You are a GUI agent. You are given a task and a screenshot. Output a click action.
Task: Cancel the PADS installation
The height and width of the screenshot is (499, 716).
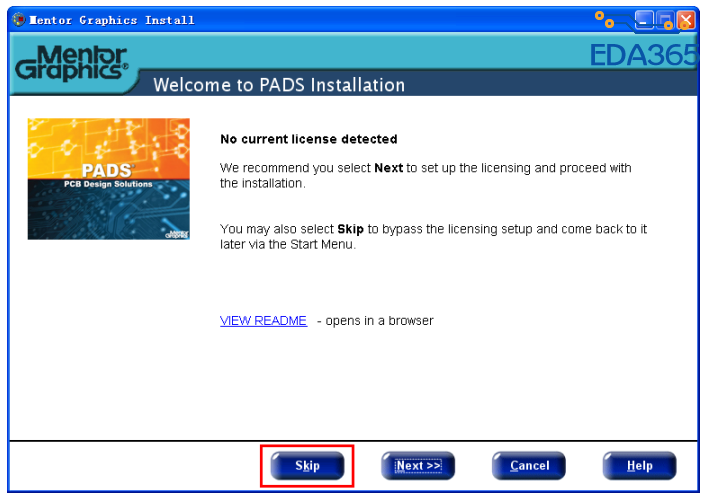pos(529,466)
